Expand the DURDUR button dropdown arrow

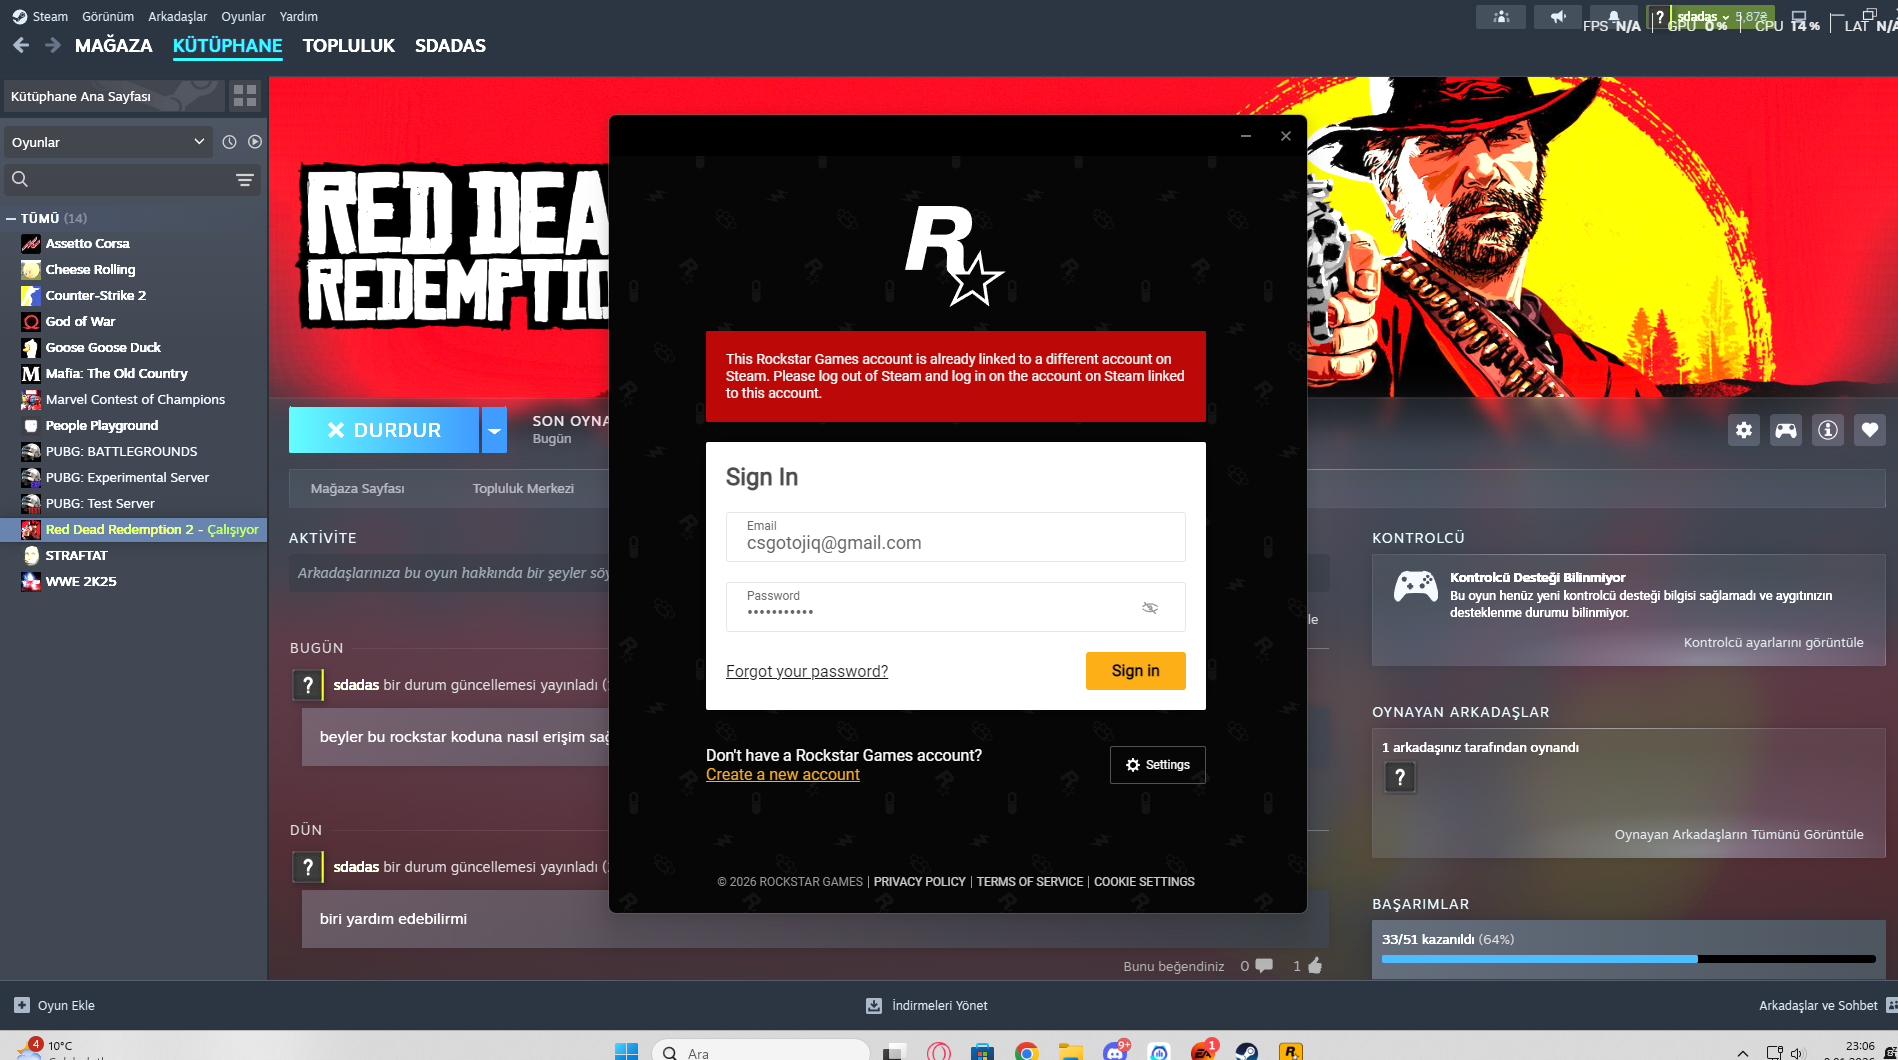[494, 430]
